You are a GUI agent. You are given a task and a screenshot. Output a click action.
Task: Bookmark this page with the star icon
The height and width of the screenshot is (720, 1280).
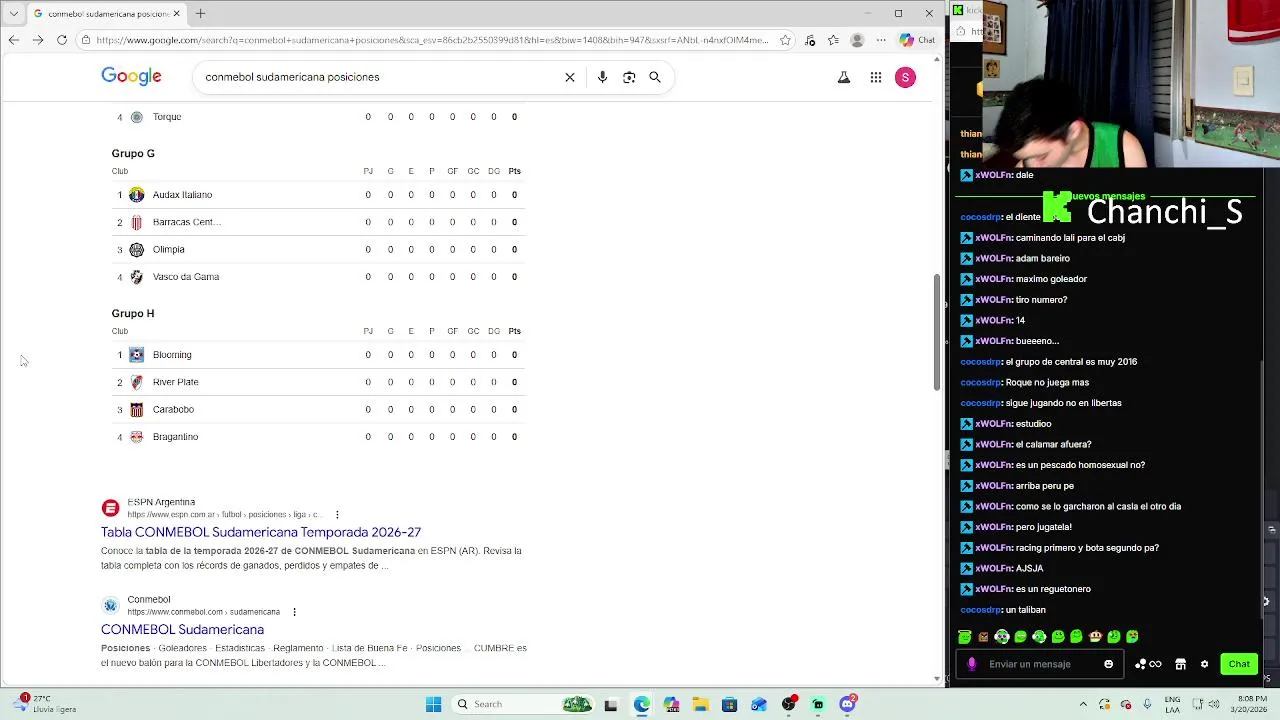pos(785,40)
